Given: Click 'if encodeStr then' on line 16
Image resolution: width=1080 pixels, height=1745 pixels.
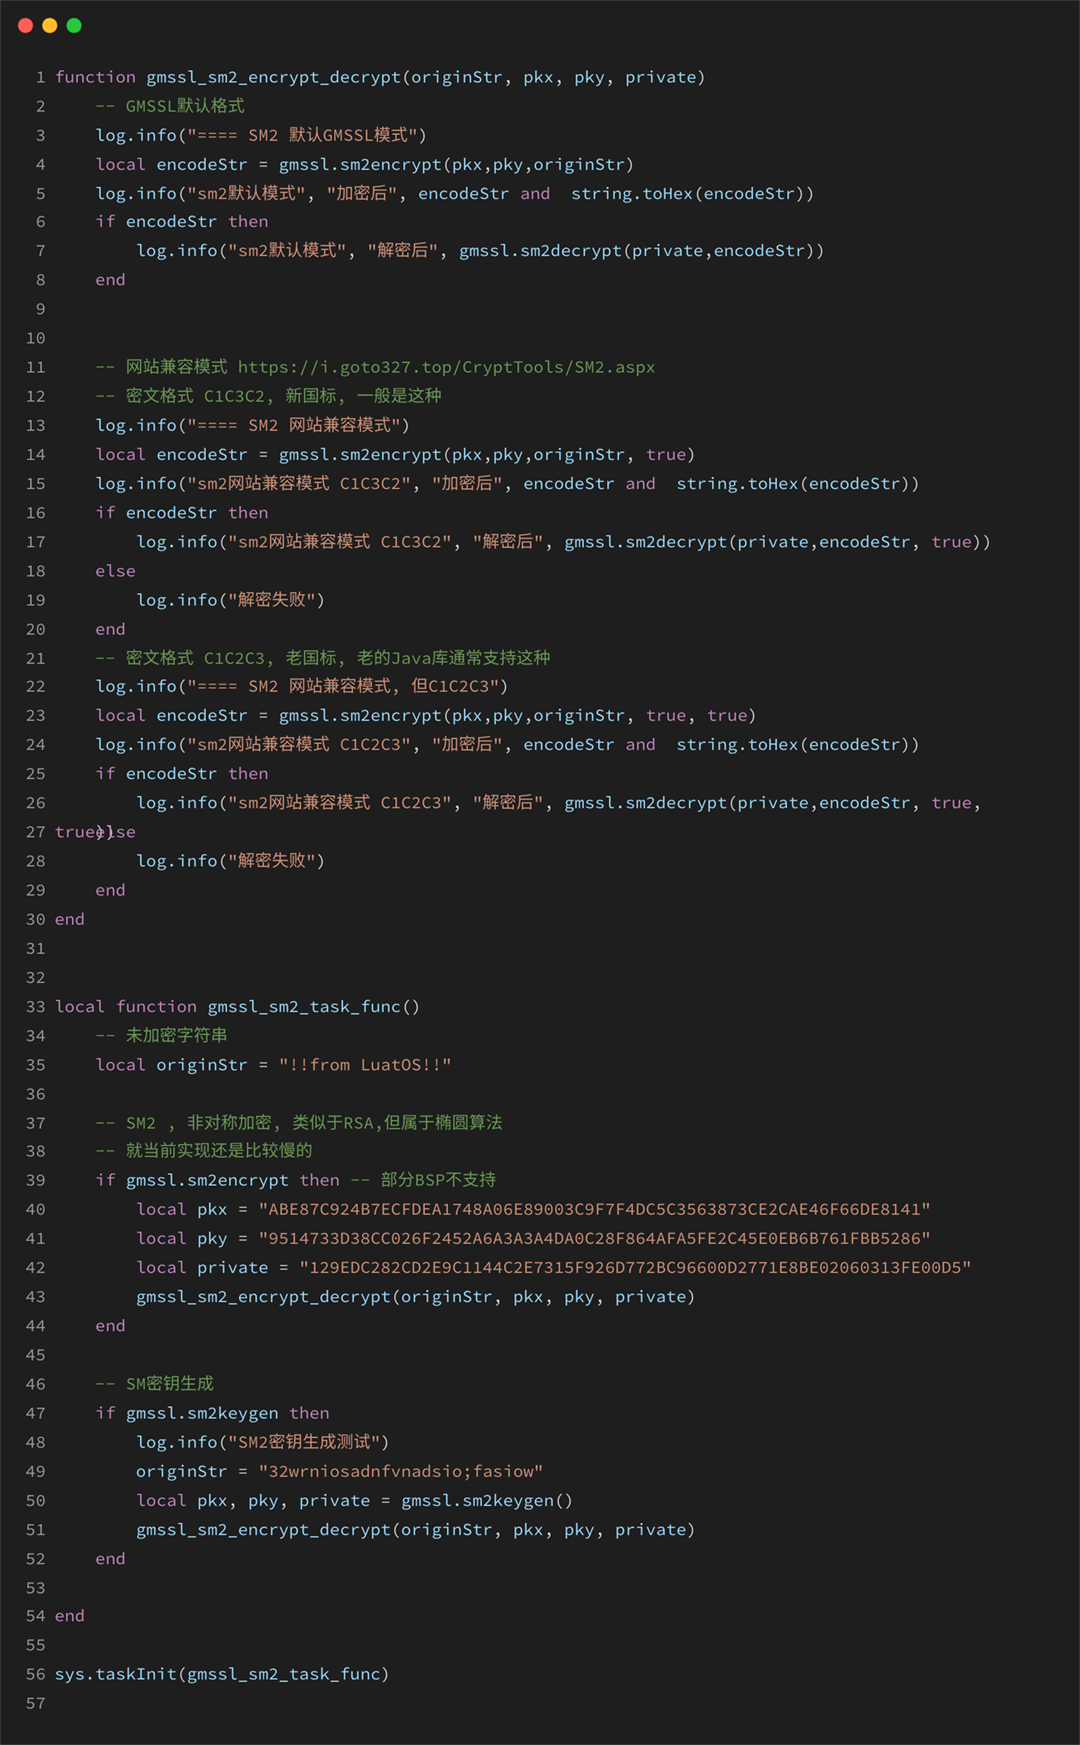Looking at the screenshot, I should 182,513.
